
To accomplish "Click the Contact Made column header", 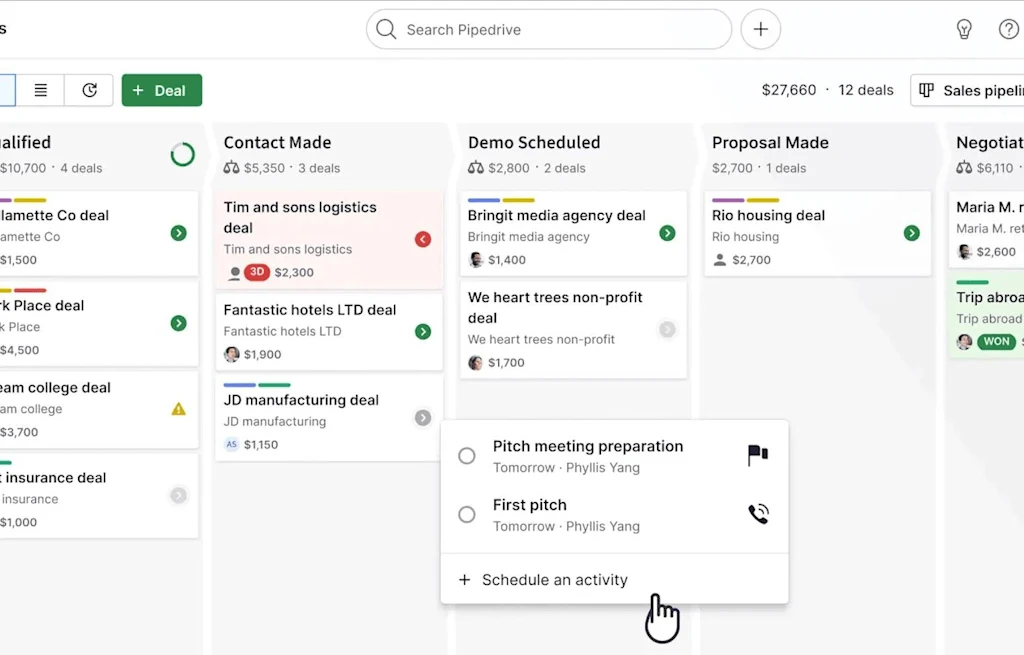I will pos(276,142).
